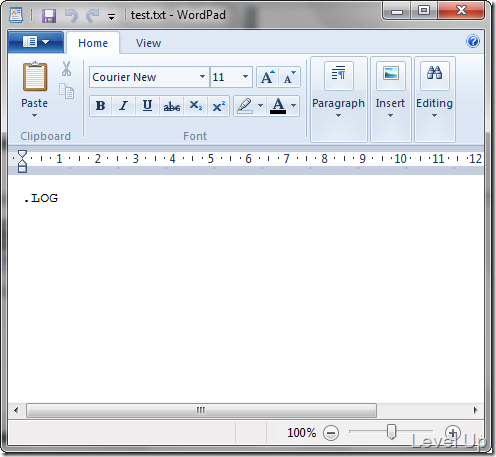Open the text color dropdown arrow
This screenshot has width=496, height=457.
click(x=293, y=106)
